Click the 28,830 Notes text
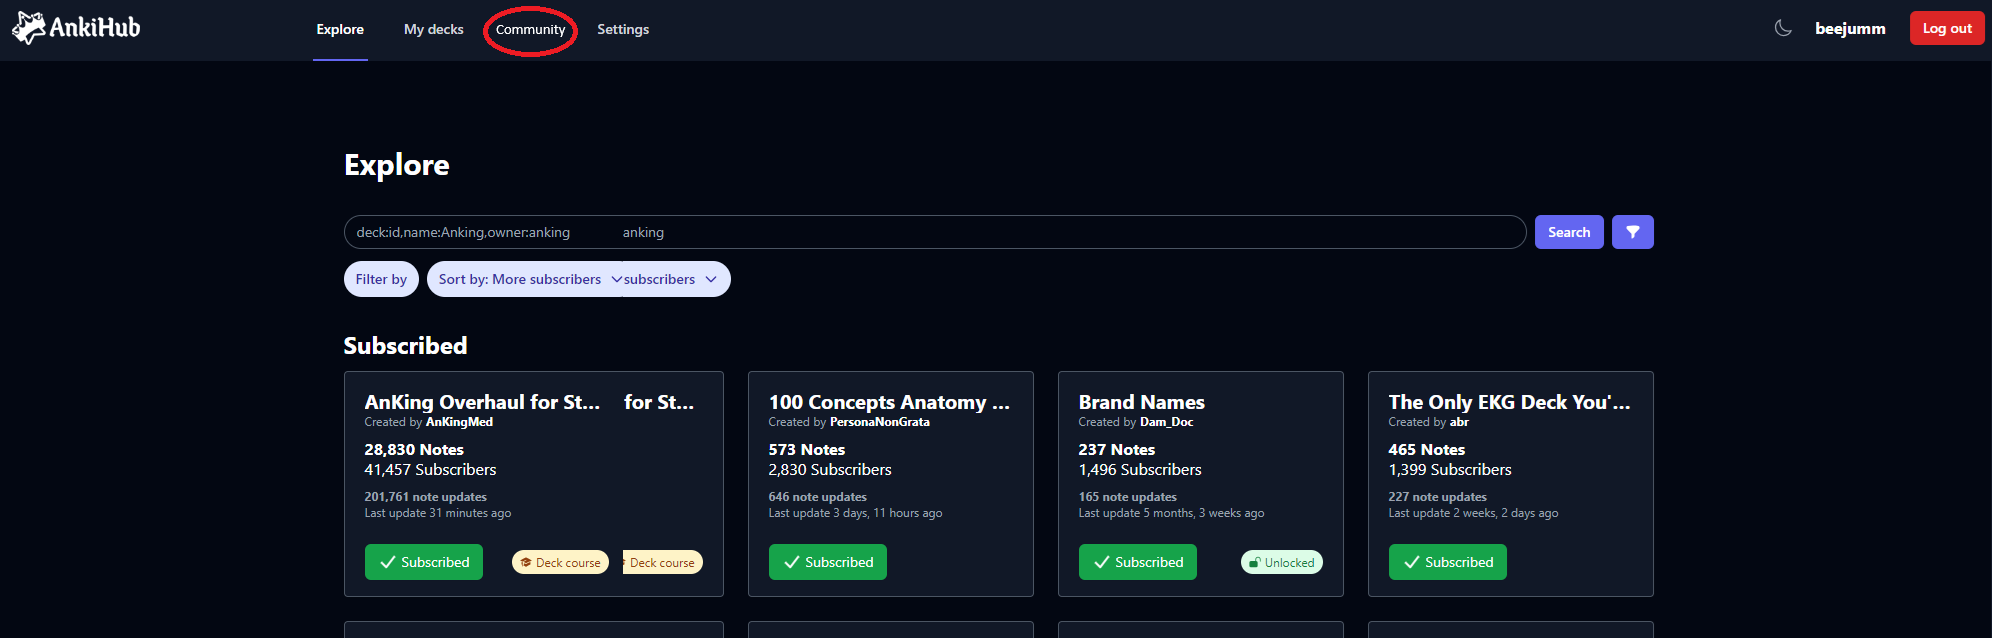The width and height of the screenshot is (1992, 638). tap(414, 450)
